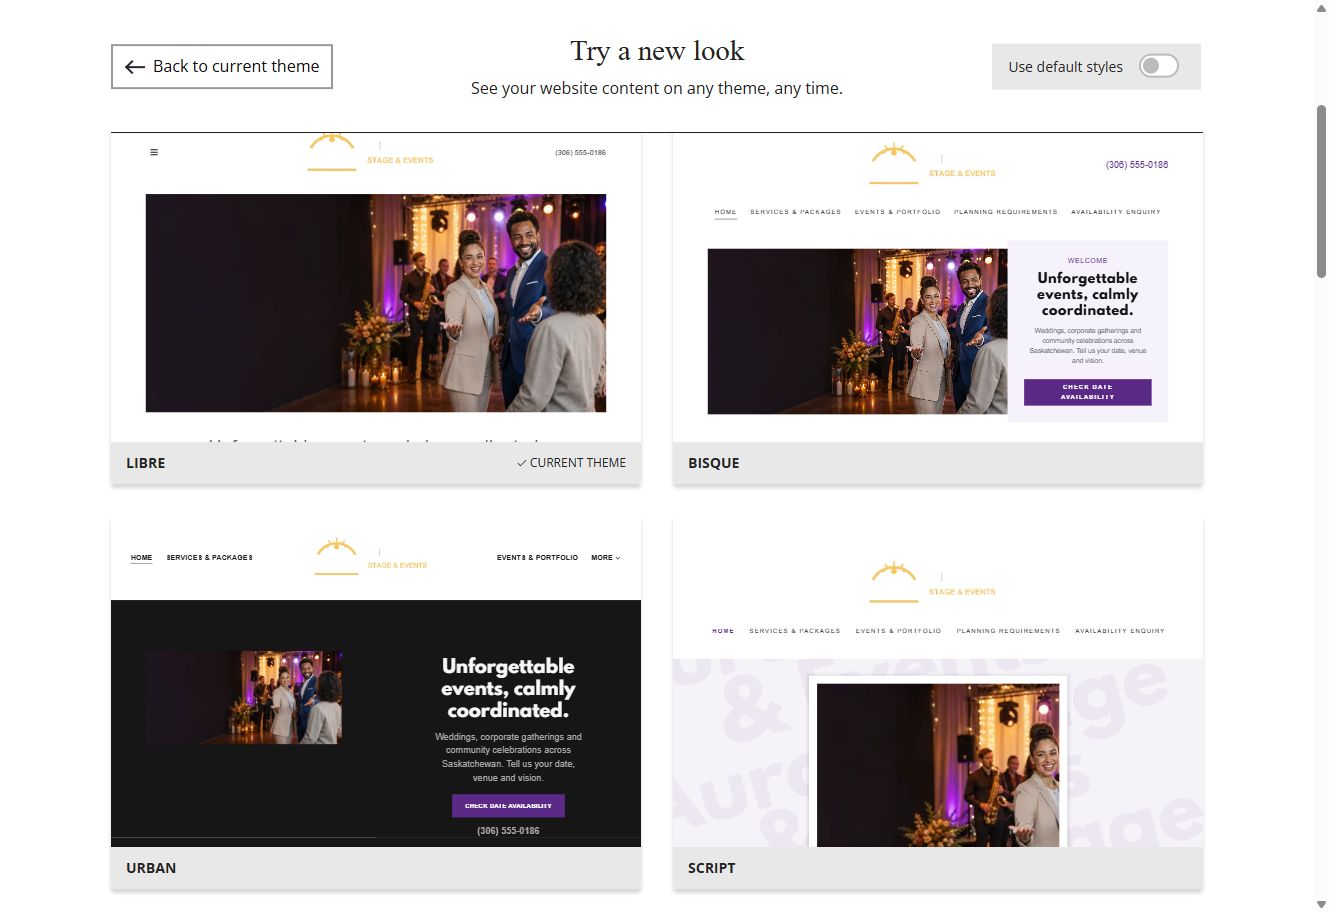Open Services & Packages in the Urban preview

[x=209, y=557]
